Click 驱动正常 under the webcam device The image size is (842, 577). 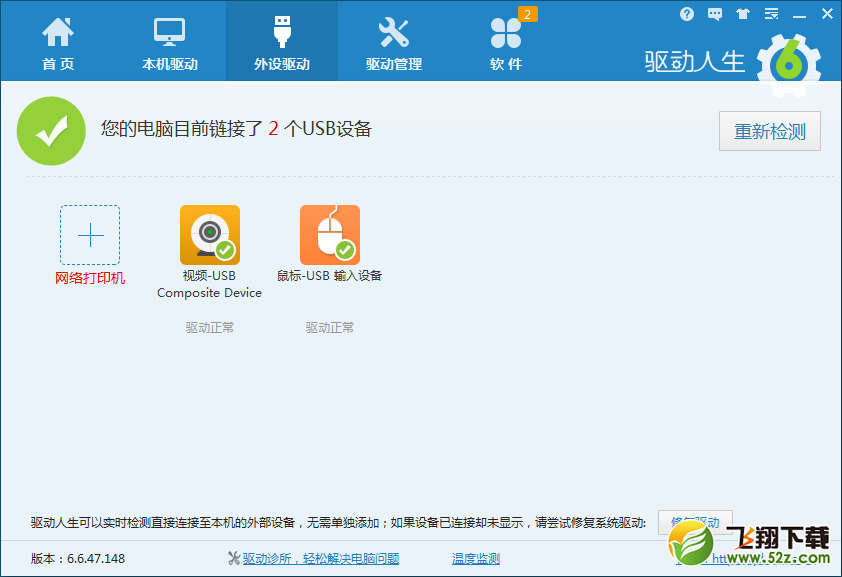209,327
